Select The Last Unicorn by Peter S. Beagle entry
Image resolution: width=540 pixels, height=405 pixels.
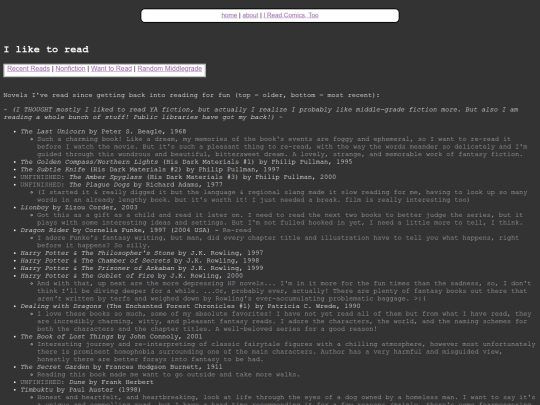tap(103, 132)
